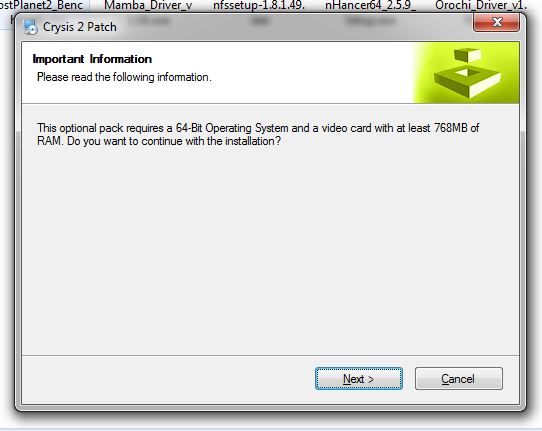Click the Next > button

pyautogui.click(x=359, y=378)
